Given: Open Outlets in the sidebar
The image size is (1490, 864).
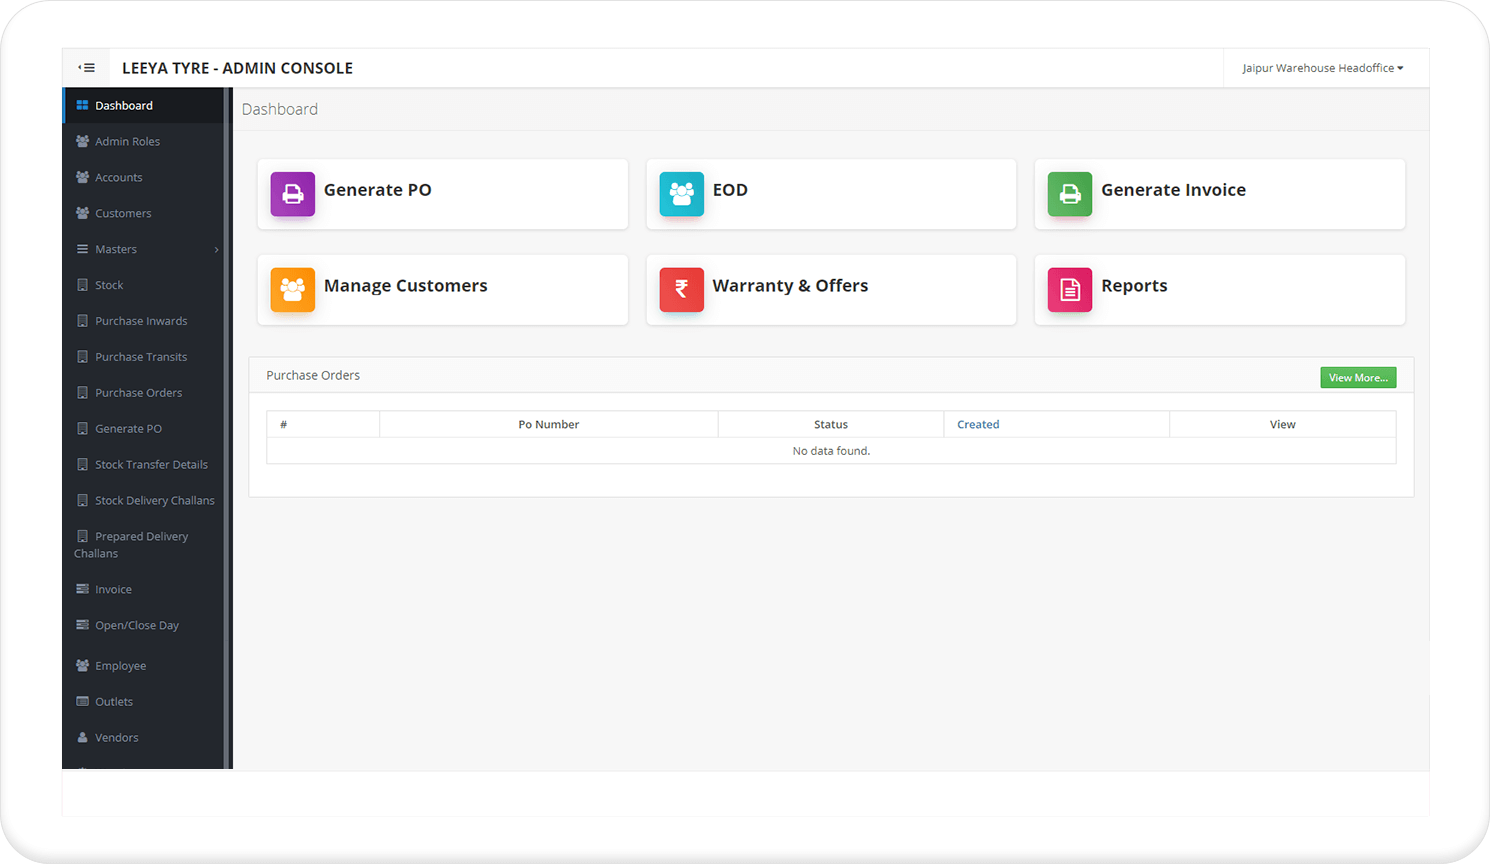Looking at the screenshot, I should [x=144, y=701].
